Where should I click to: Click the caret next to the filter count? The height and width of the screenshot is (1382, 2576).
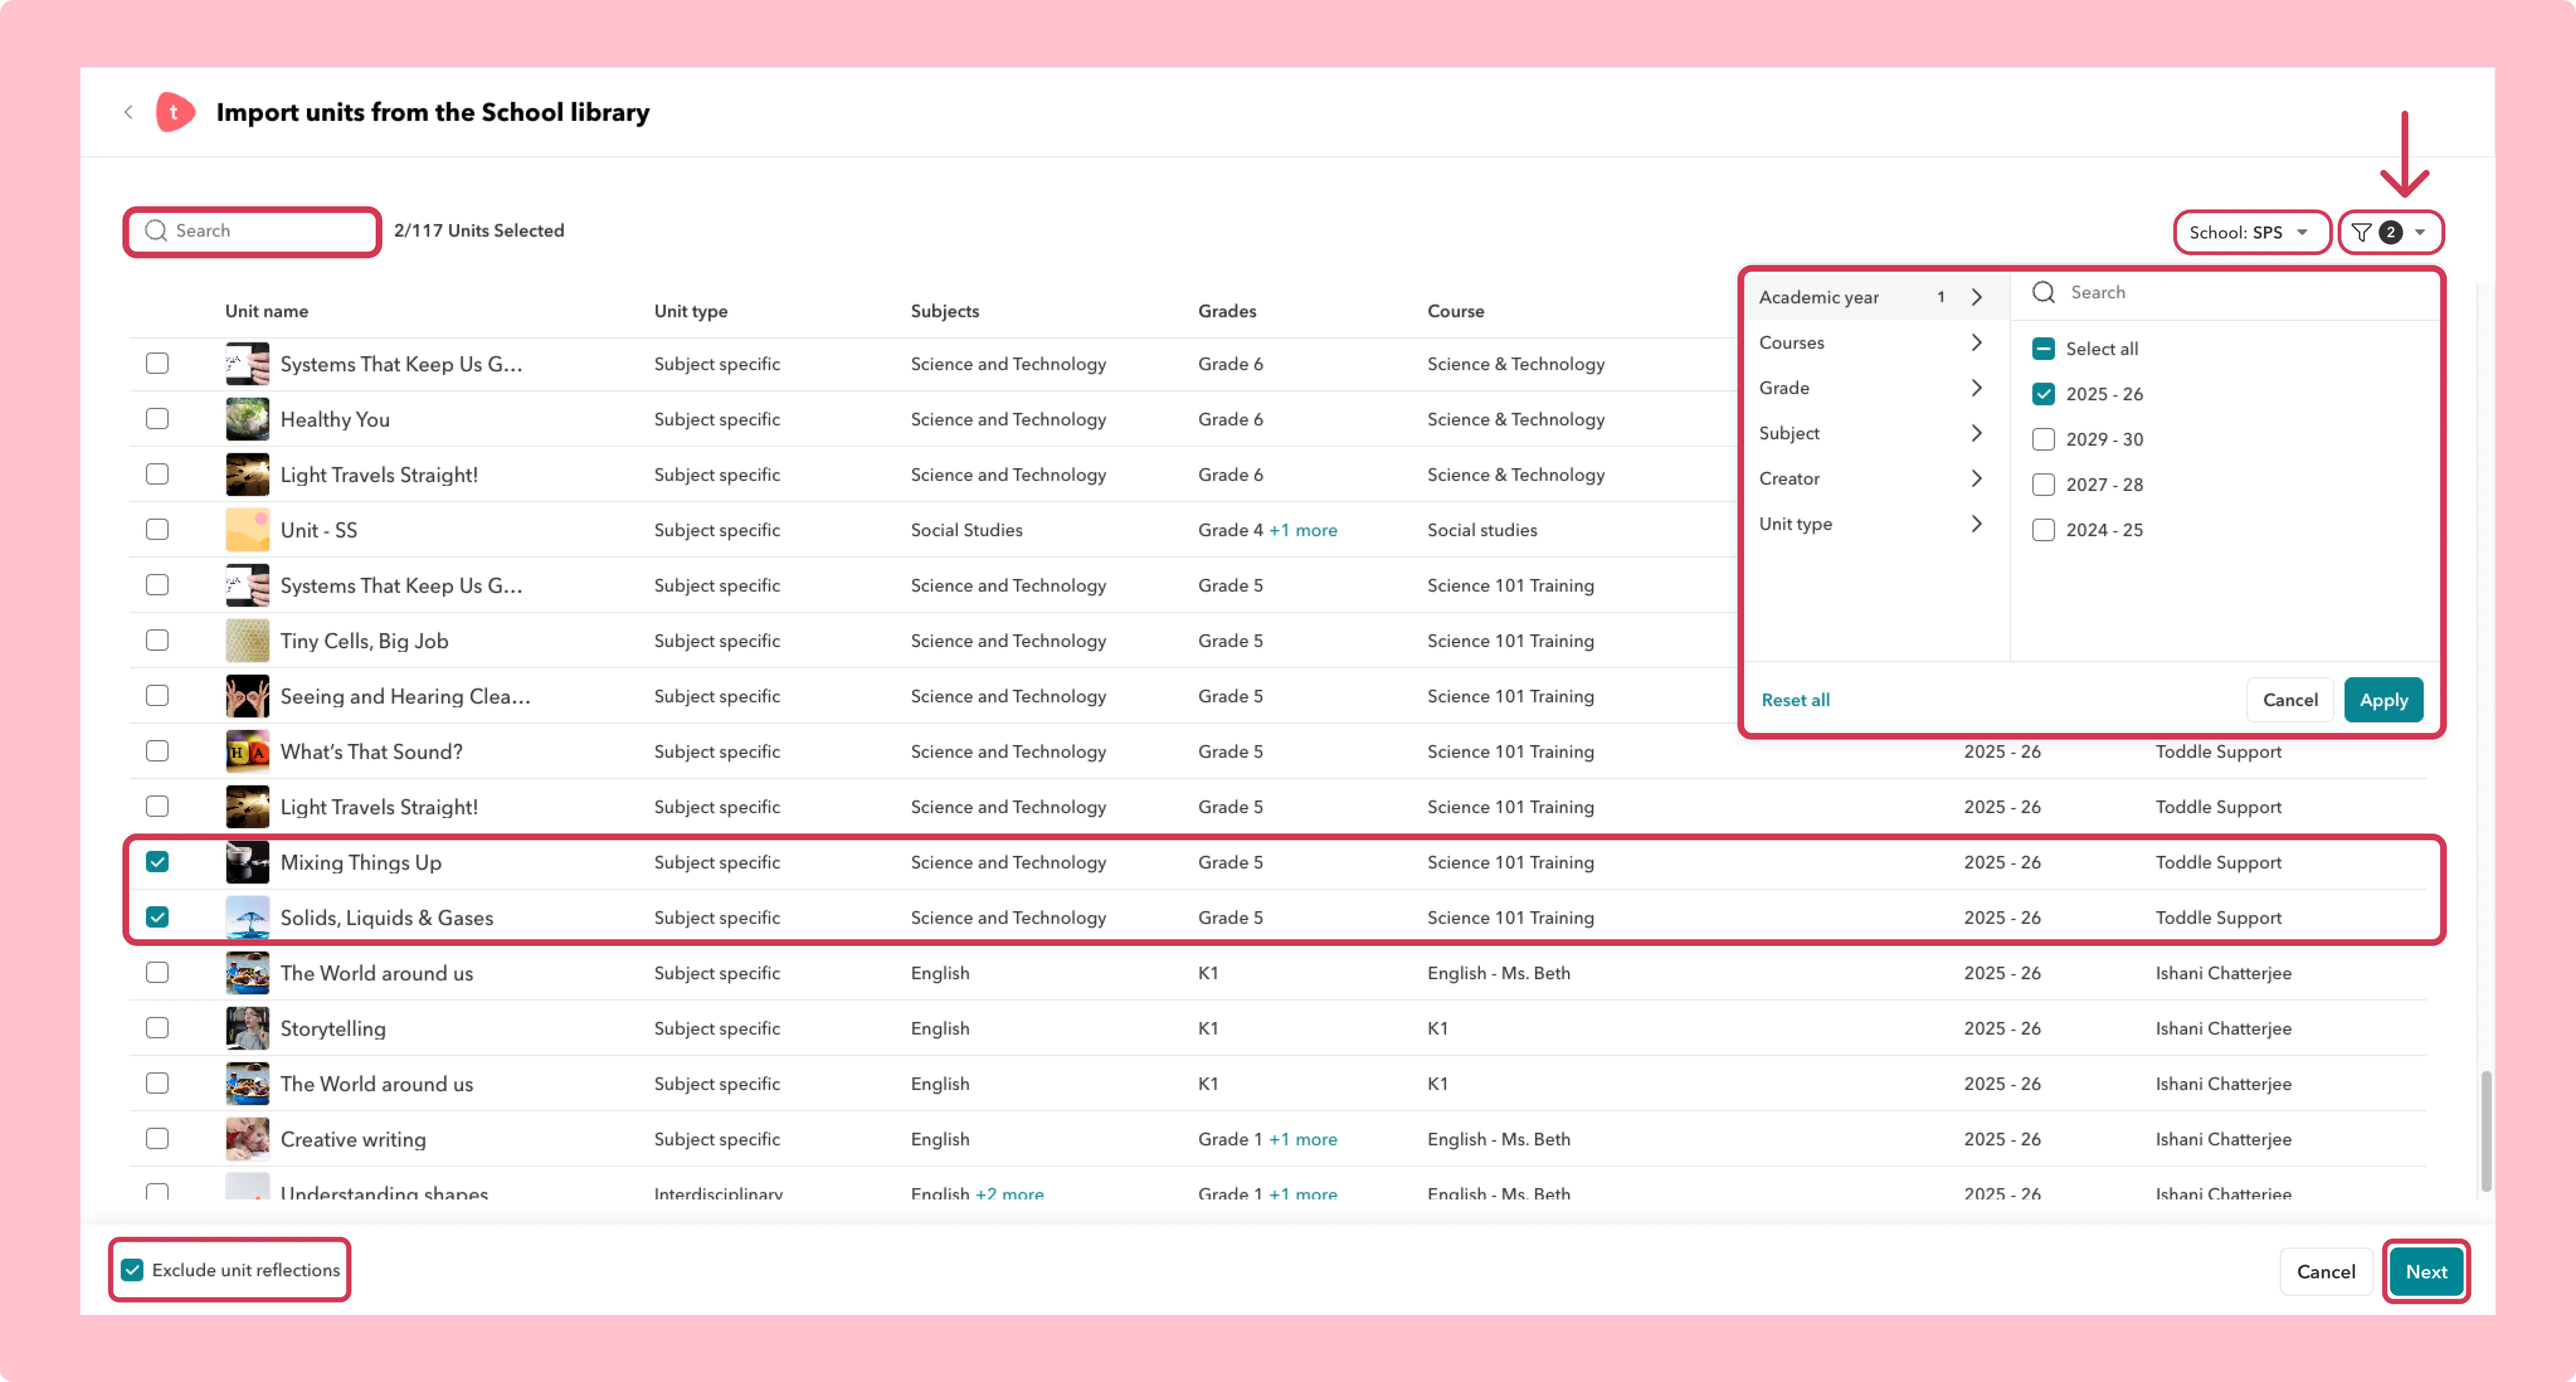(2420, 233)
